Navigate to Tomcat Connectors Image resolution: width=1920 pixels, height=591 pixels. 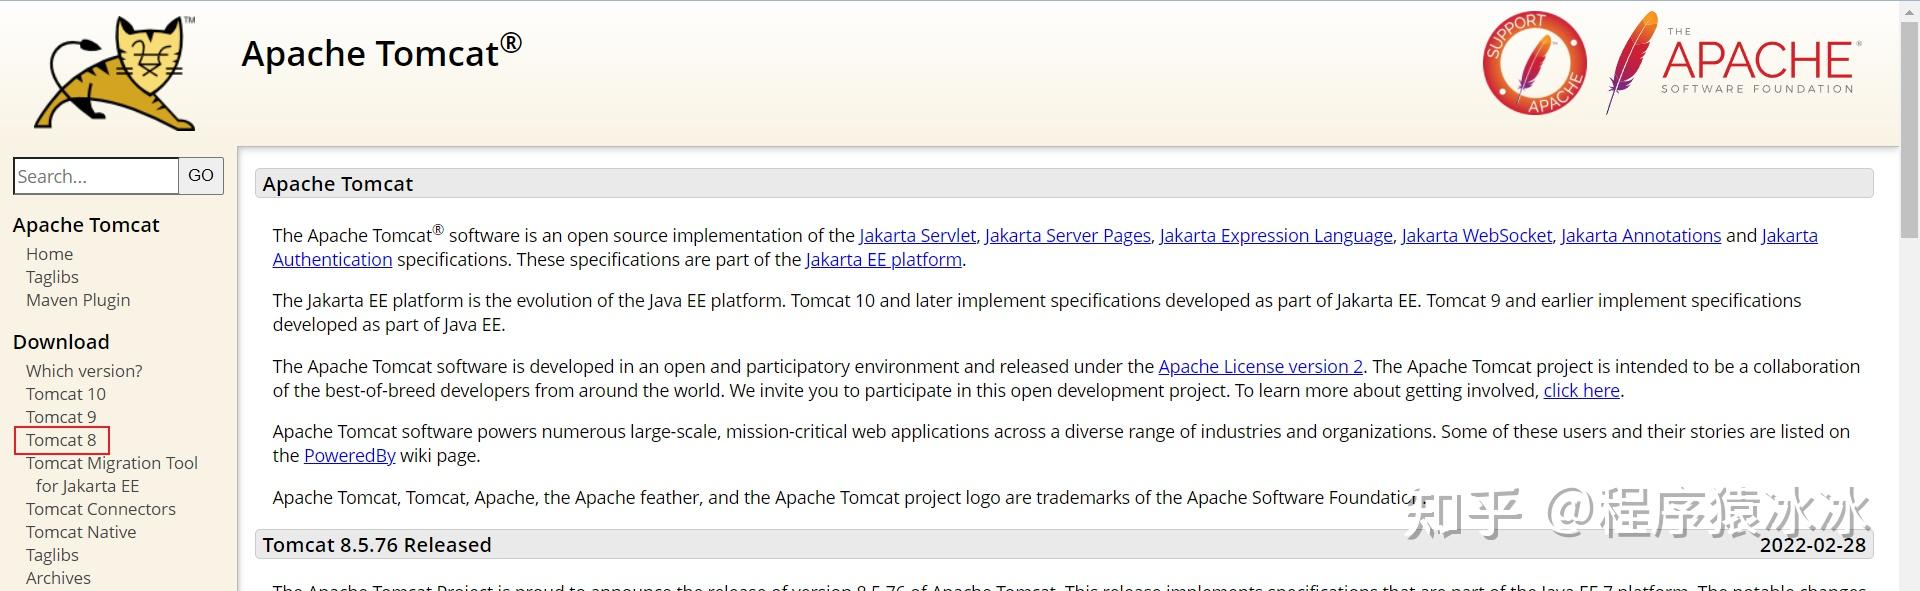tap(101, 509)
